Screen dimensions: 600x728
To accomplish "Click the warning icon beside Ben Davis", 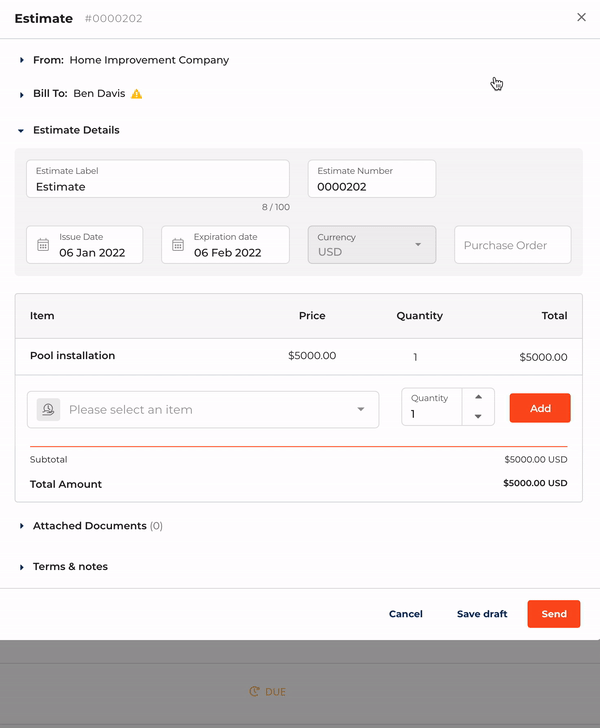I will (x=136, y=94).
